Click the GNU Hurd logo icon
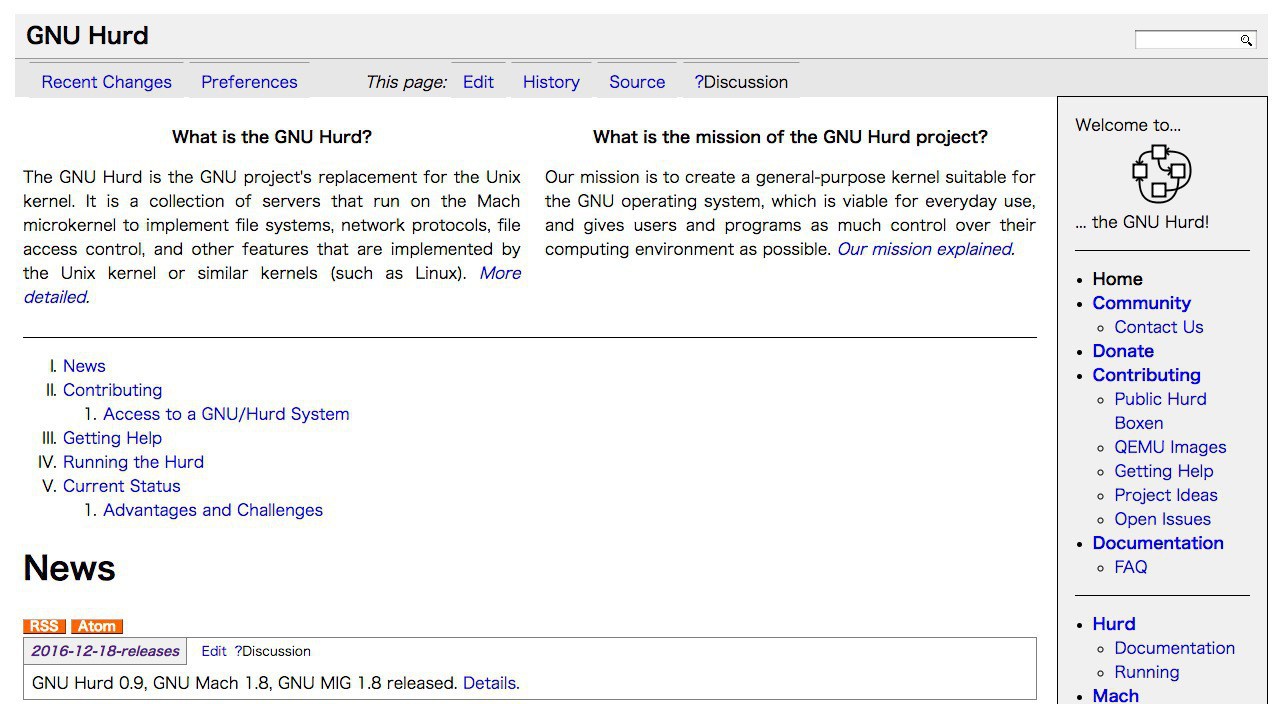This screenshot has width=1279, height=704. click(1161, 172)
